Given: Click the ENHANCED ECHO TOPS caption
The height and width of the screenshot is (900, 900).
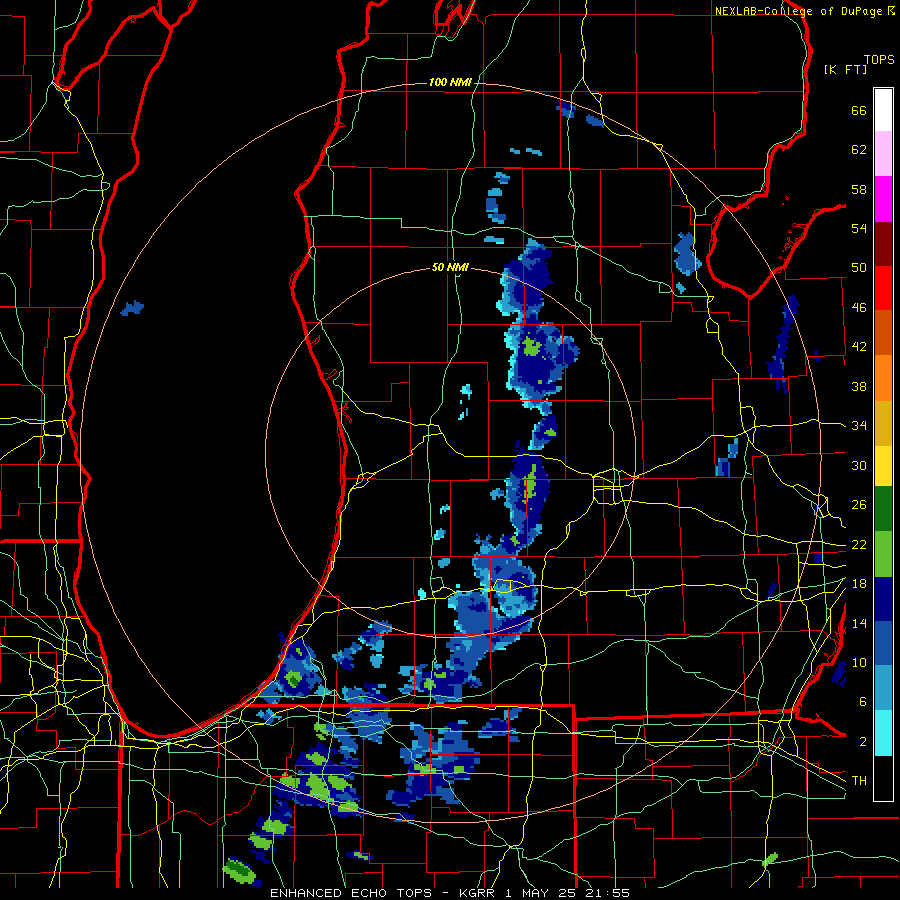Looking at the screenshot, I should (x=351, y=893).
